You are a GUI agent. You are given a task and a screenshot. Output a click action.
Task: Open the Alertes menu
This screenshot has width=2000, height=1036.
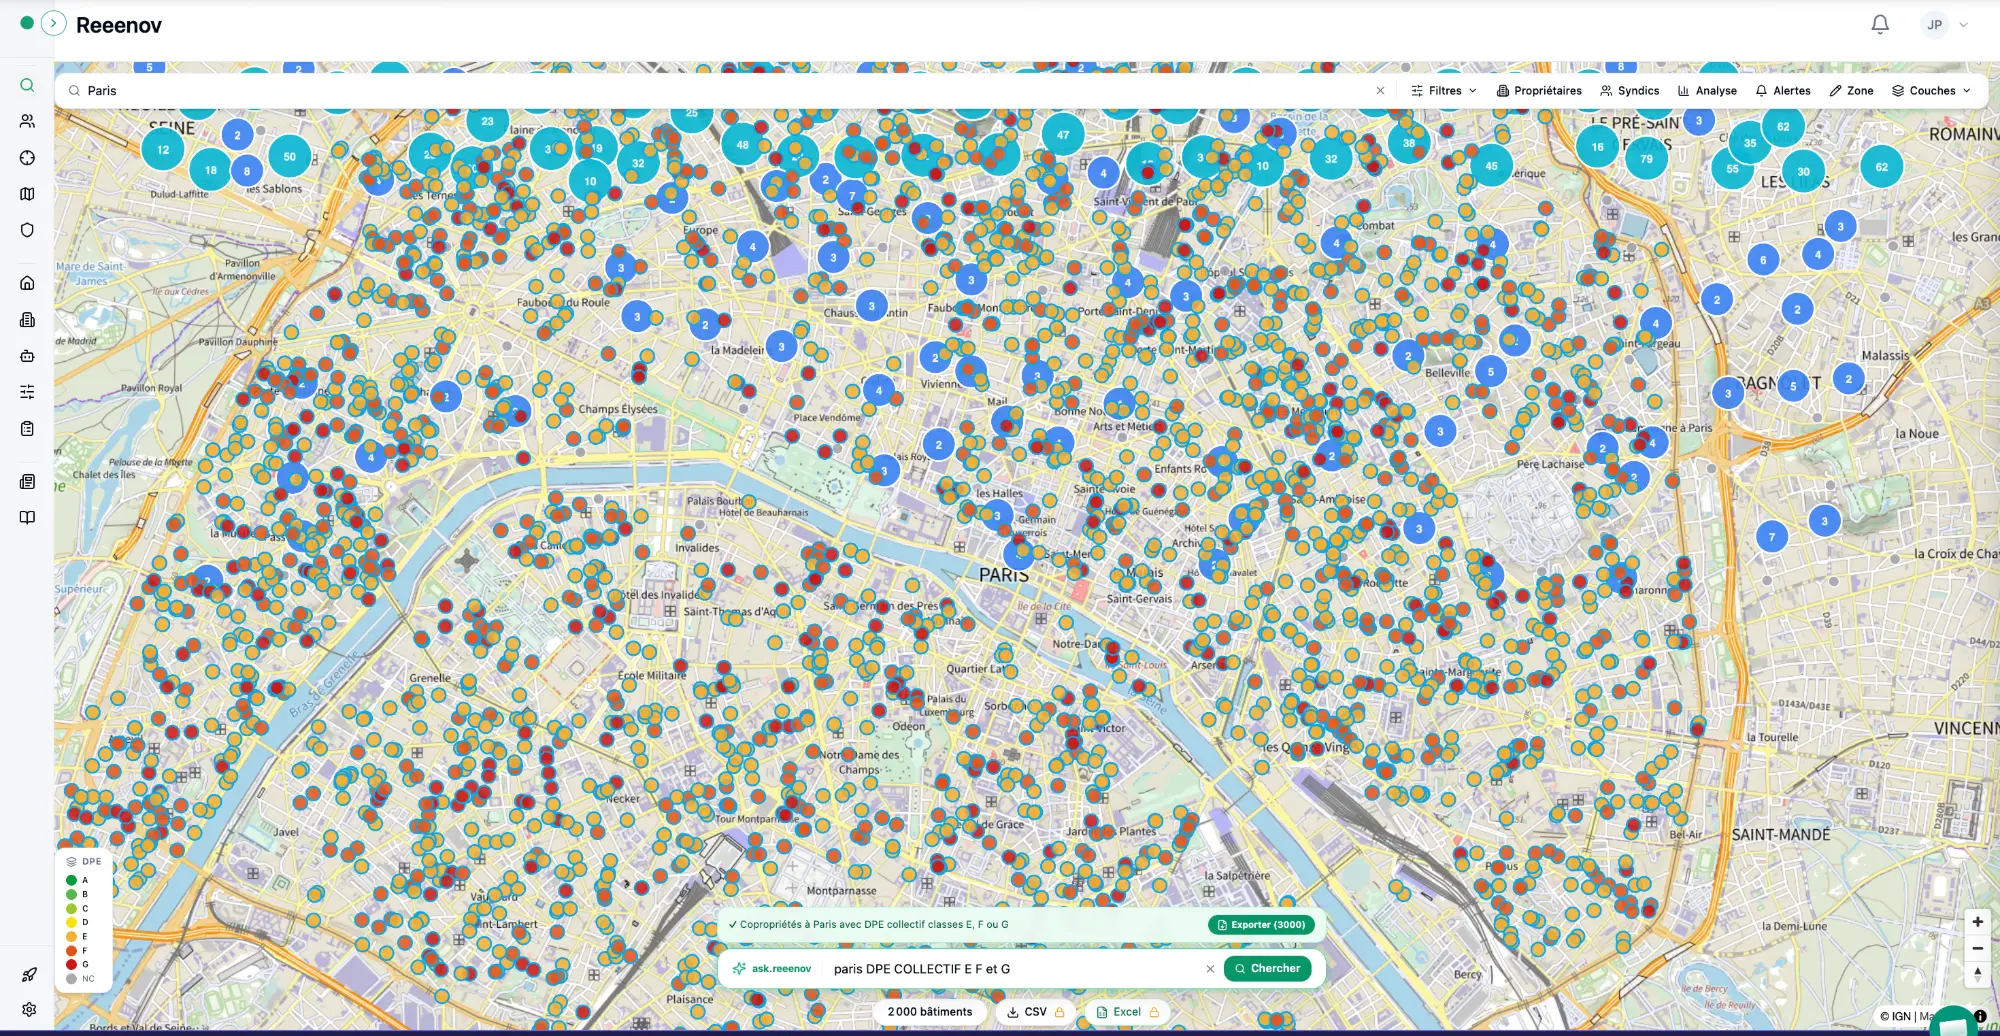coord(1783,91)
